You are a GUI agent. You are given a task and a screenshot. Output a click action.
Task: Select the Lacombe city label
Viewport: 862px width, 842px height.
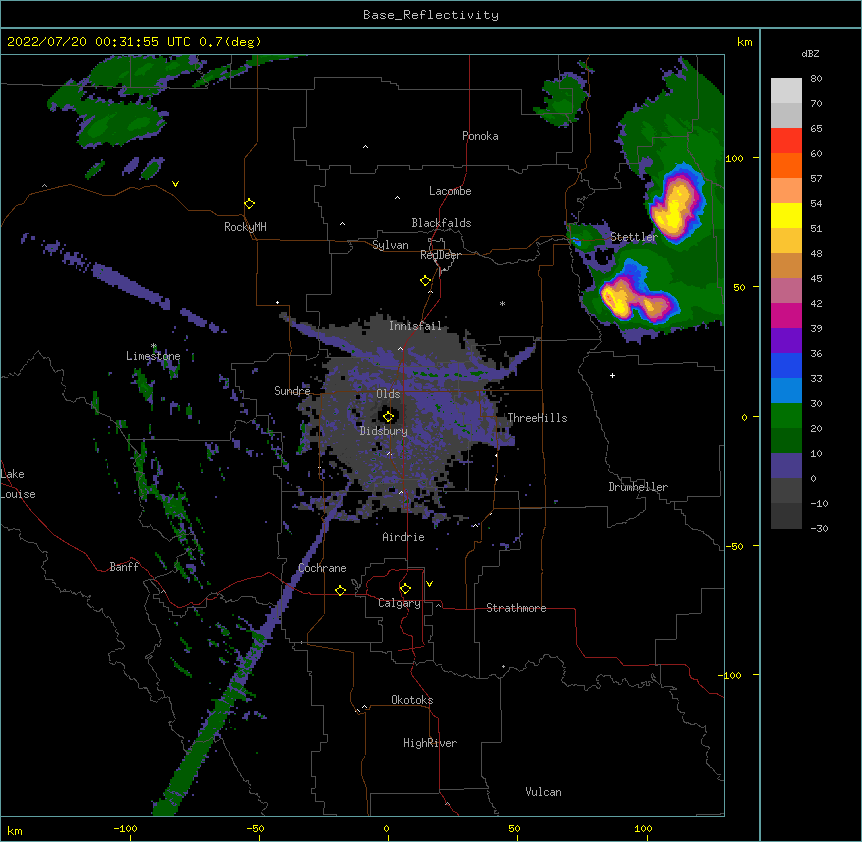(x=450, y=191)
